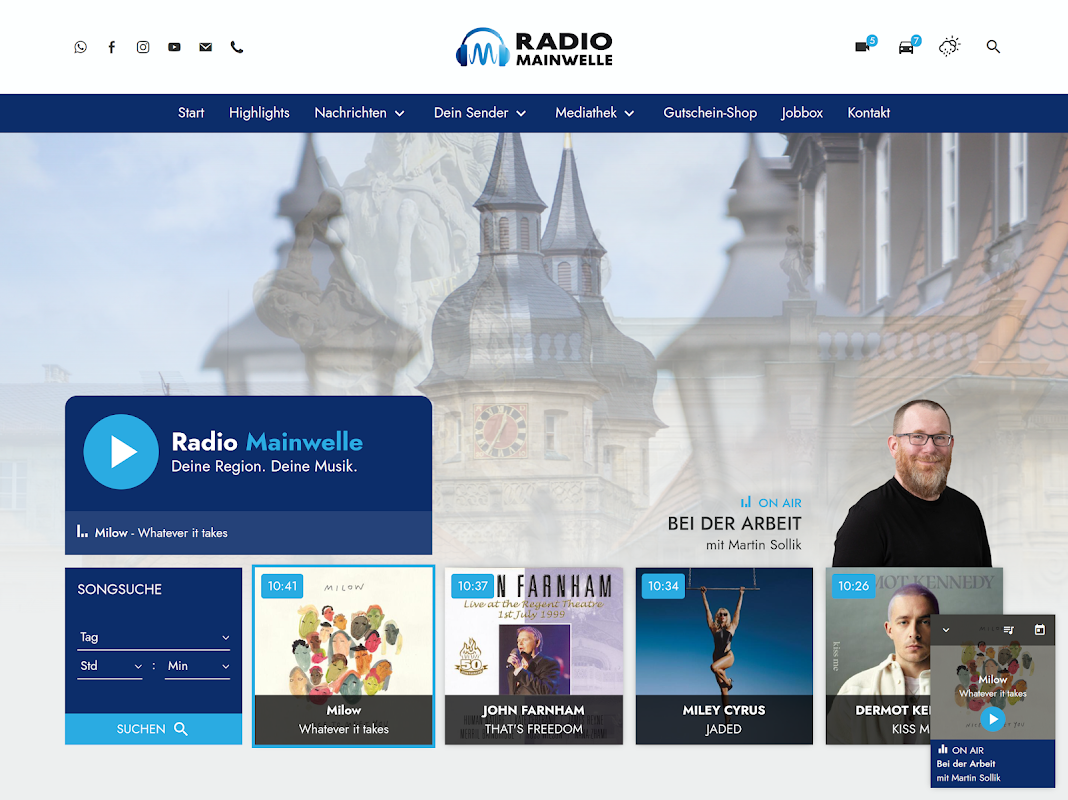The height and width of the screenshot is (800, 1068).
Task: Select John Farnham That's Freedom card
Action: click(534, 656)
